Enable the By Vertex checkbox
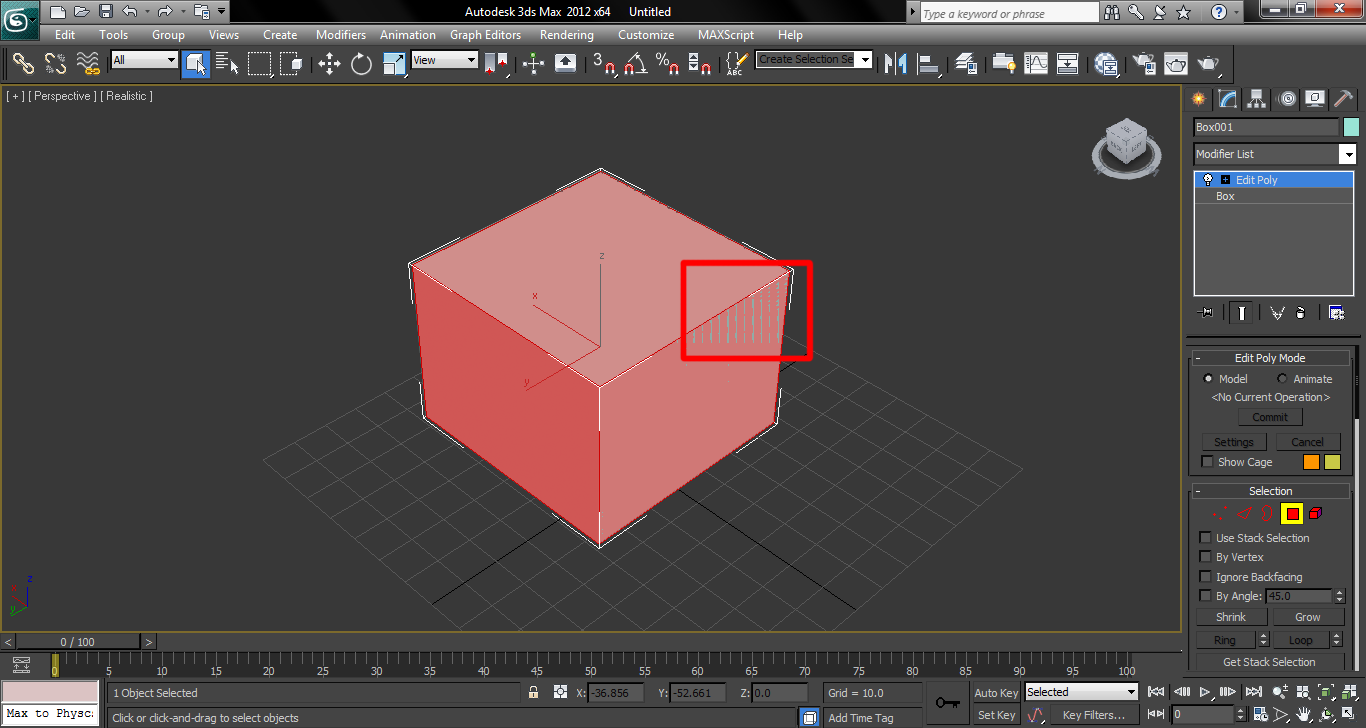The width and height of the screenshot is (1366, 728). [1206, 557]
